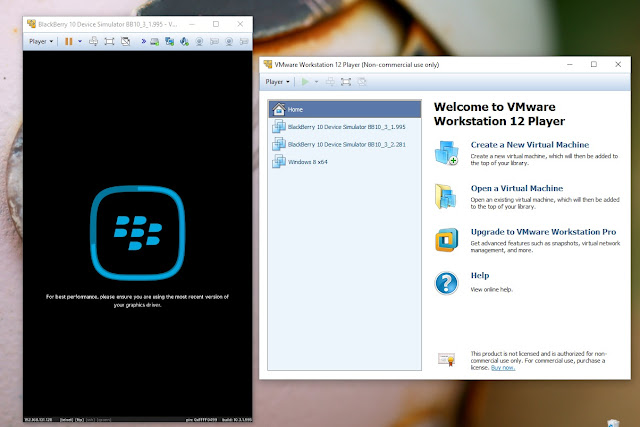The height and width of the screenshot is (427, 640).
Task: Toggle Unity mode in the simulator toolbar
Action: pyautogui.click(x=125, y=41)
